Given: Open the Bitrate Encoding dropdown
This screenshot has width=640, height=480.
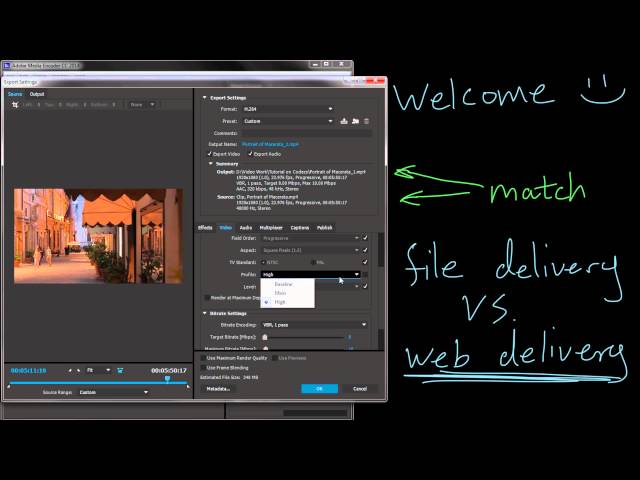Looking at the screenshot, I should [314, 325].
